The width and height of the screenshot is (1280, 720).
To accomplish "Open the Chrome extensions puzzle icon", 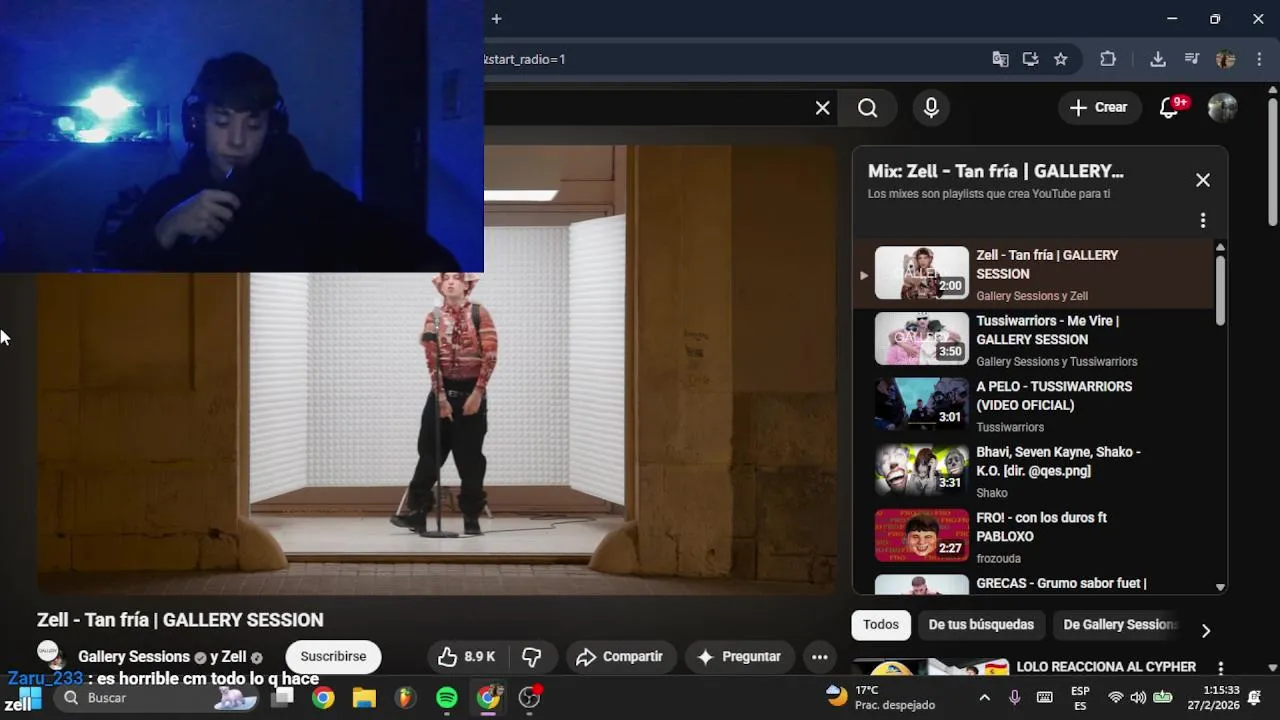I will (1108, 59).
